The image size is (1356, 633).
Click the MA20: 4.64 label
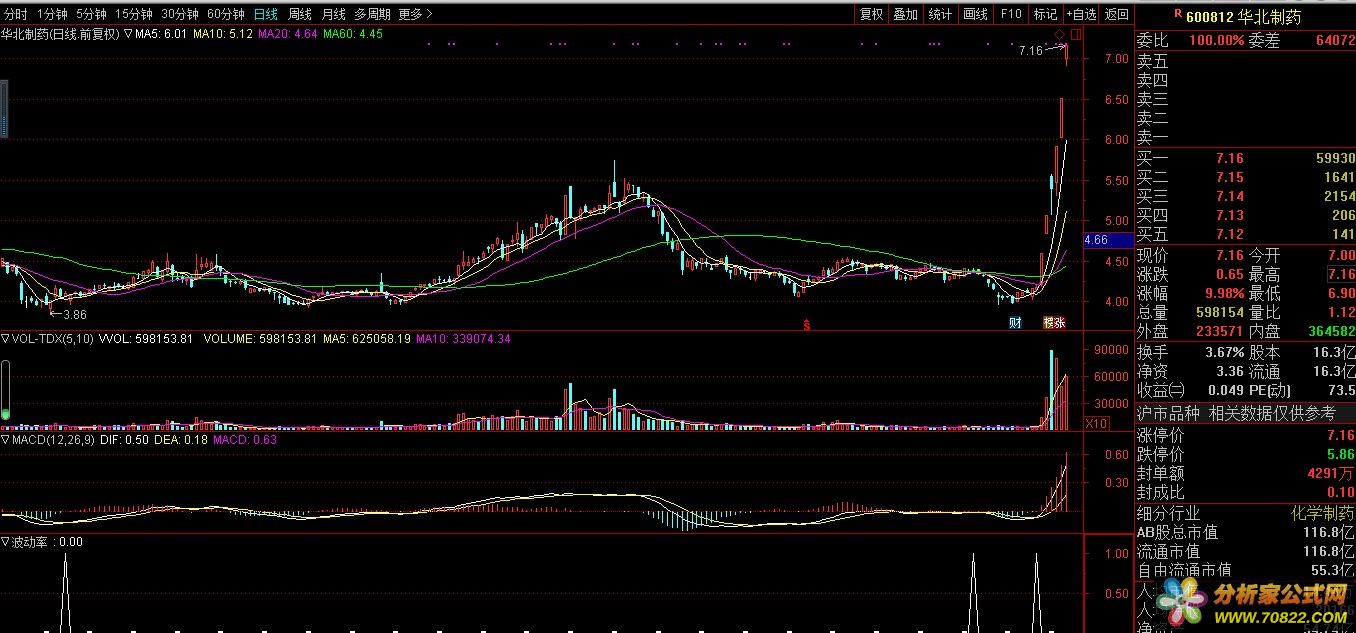(288, 34)
